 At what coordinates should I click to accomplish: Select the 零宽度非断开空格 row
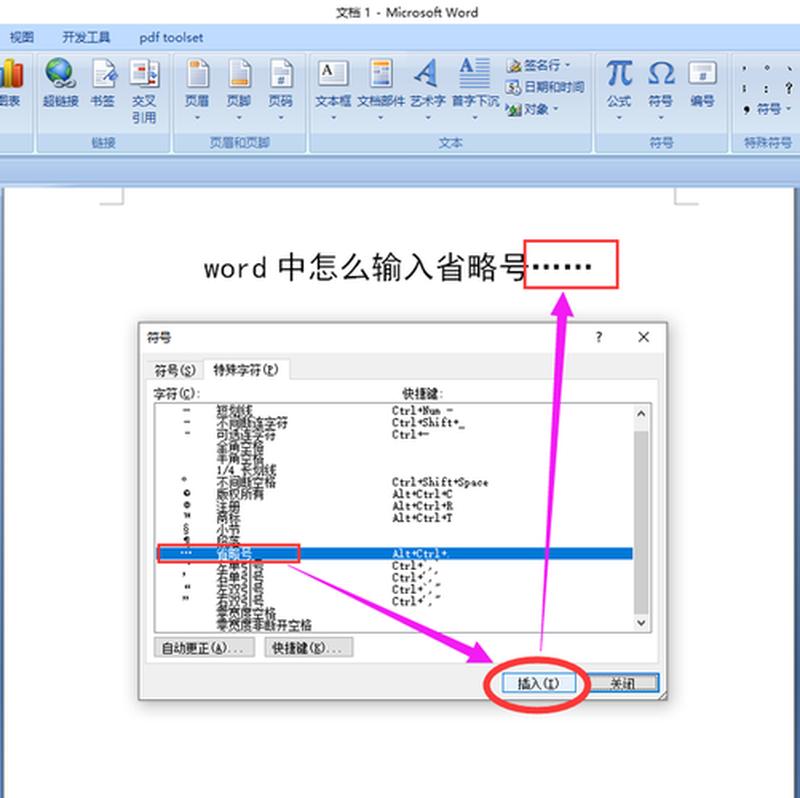pyautogui.click(x=394, y=625)
